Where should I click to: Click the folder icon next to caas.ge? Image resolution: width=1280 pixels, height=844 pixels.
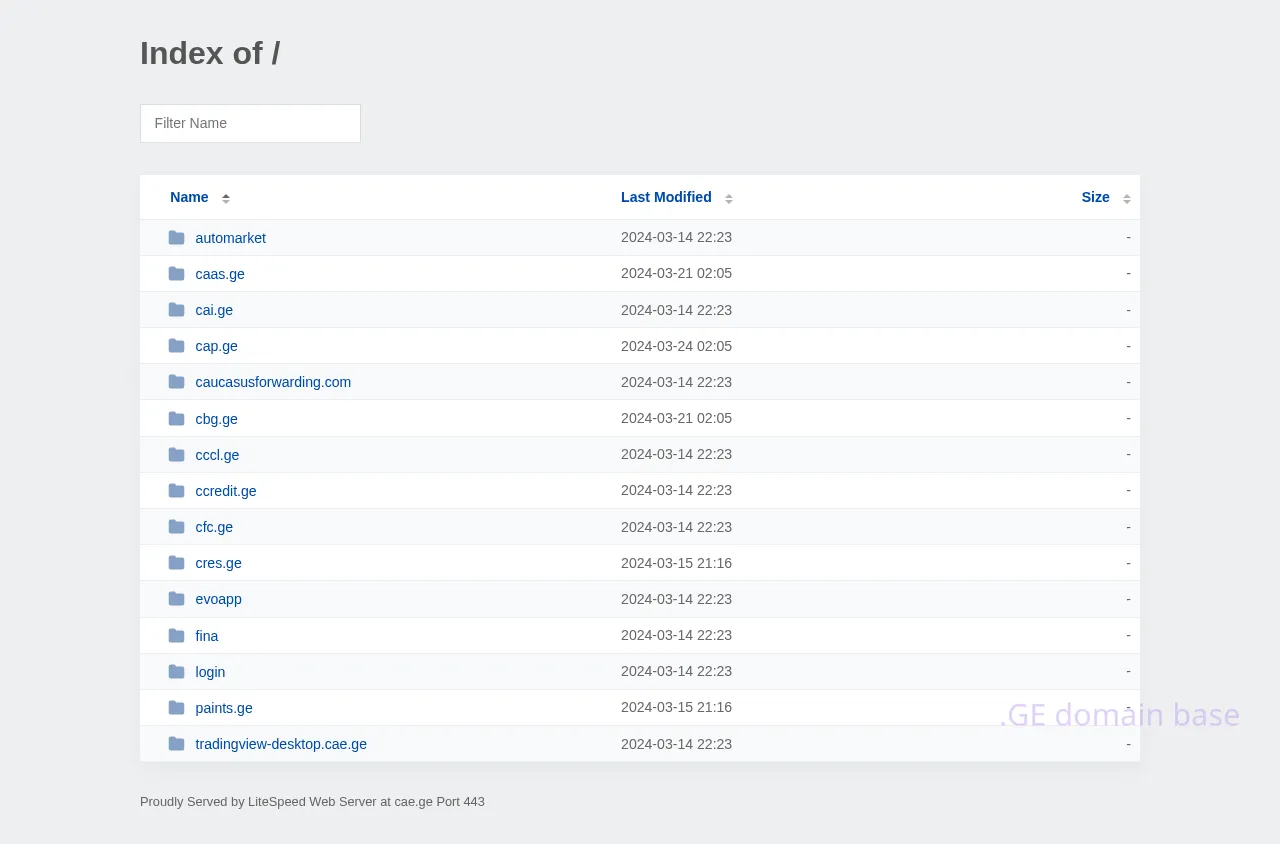177,274
